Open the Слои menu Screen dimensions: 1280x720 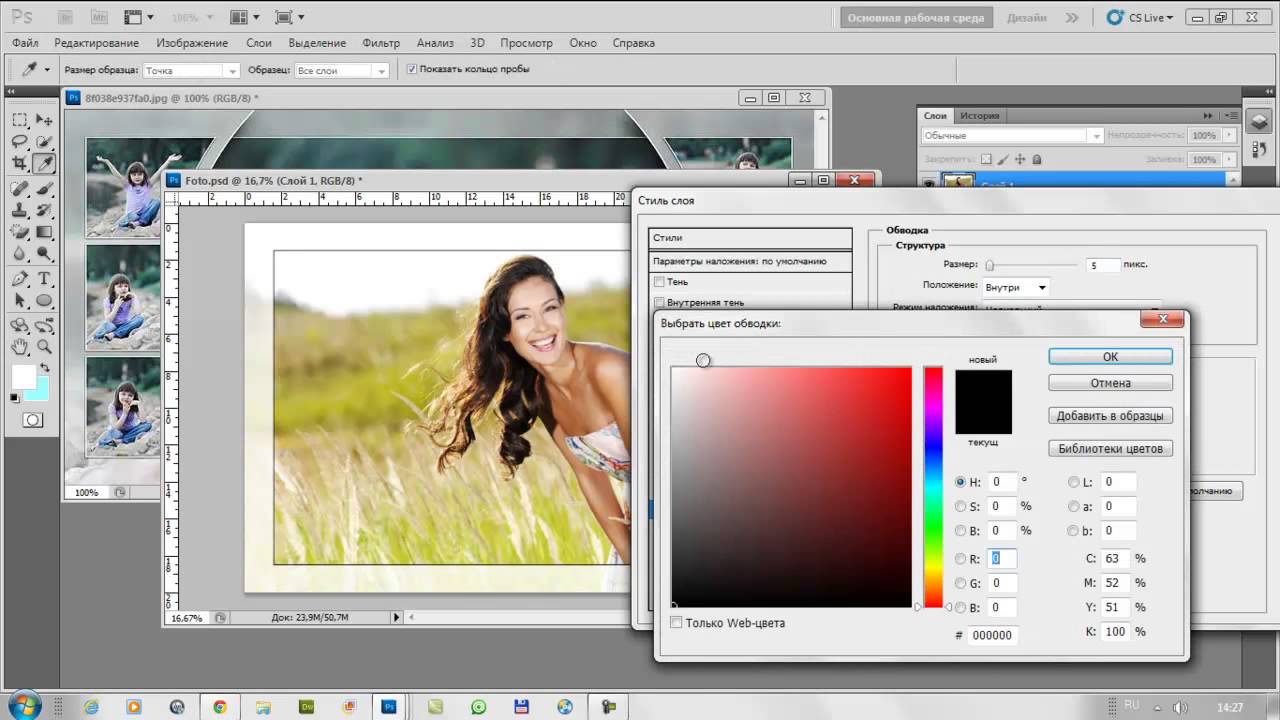click(259, 43)
